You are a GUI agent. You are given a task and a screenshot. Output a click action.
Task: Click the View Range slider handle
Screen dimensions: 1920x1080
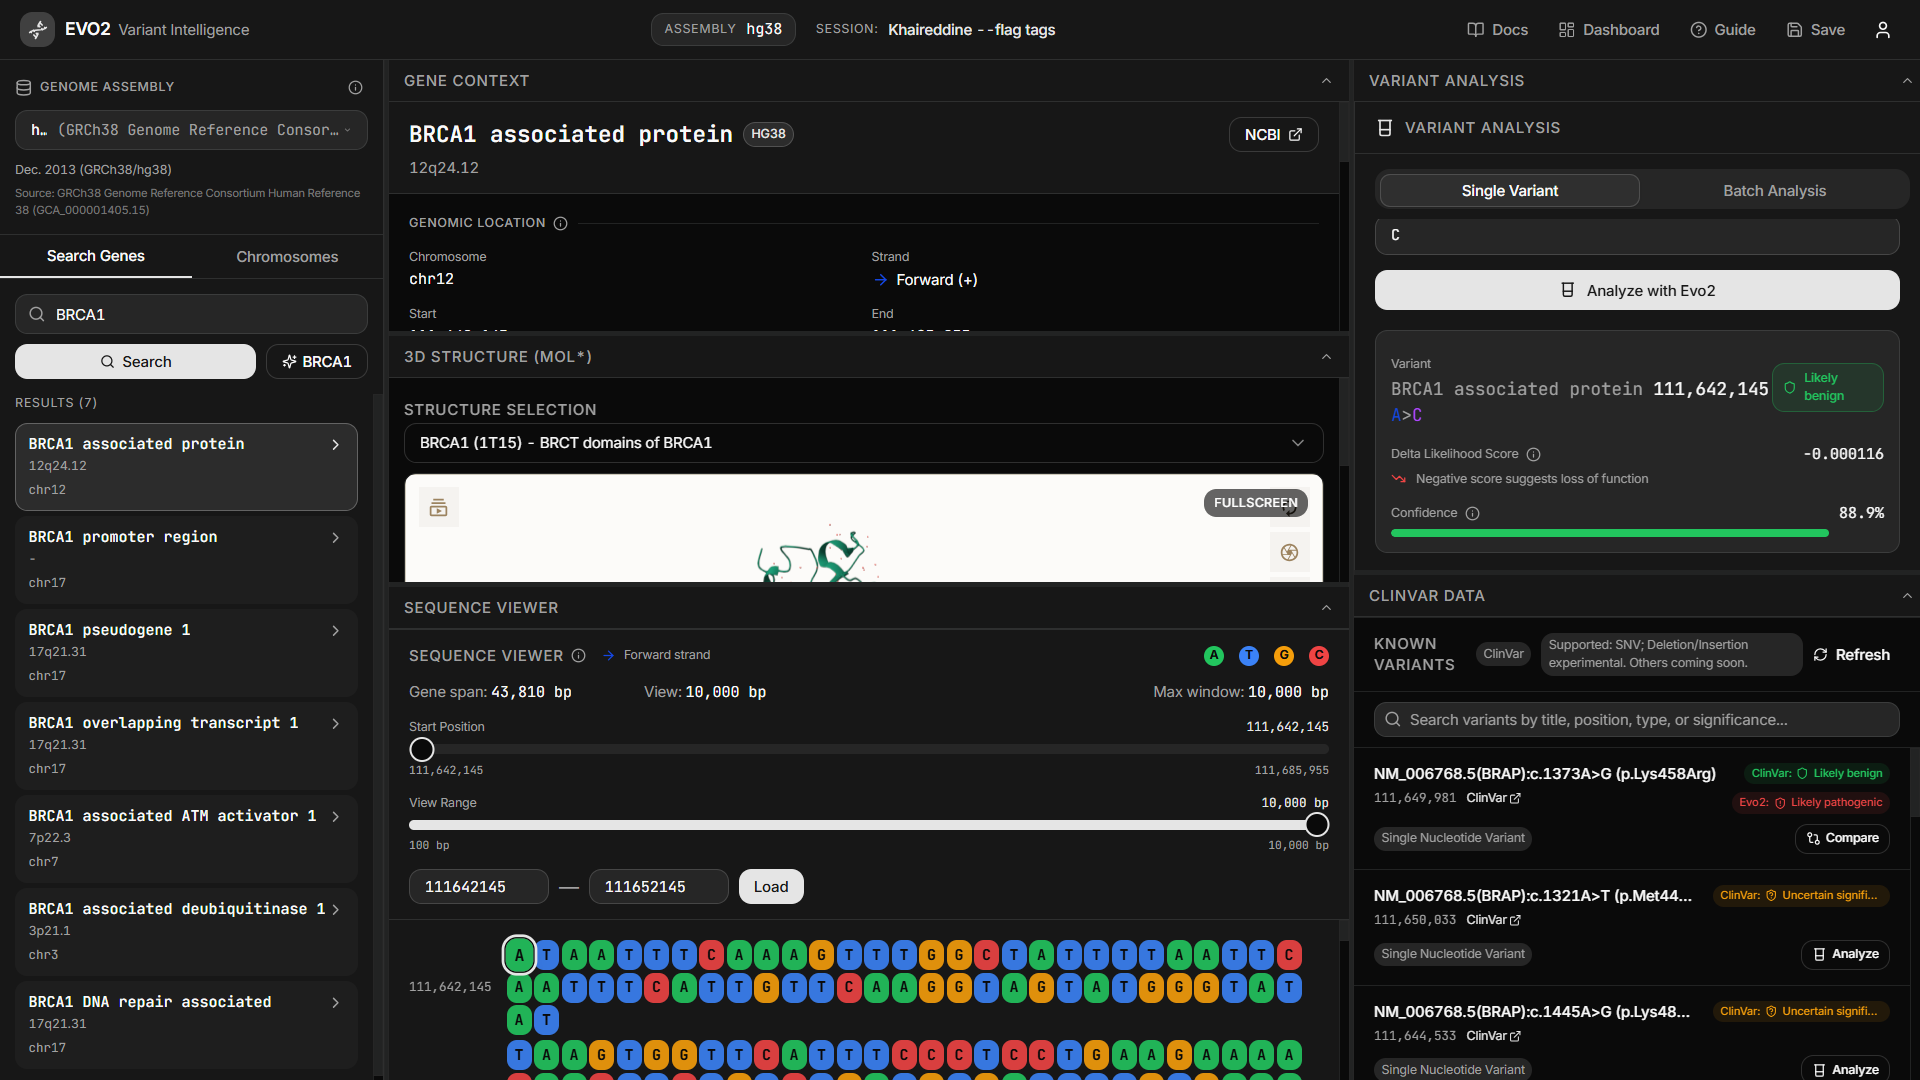coord(1317,825)
